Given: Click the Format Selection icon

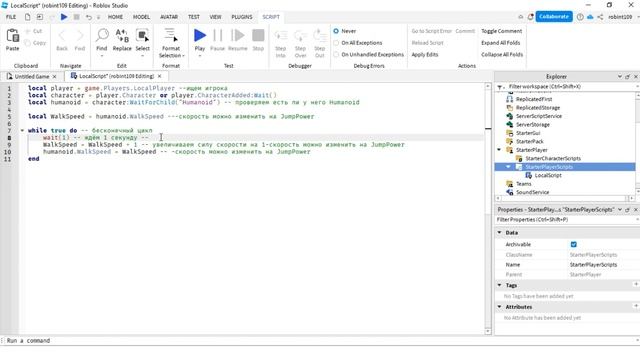Looking at the screenshot, I should click(171, 36).
